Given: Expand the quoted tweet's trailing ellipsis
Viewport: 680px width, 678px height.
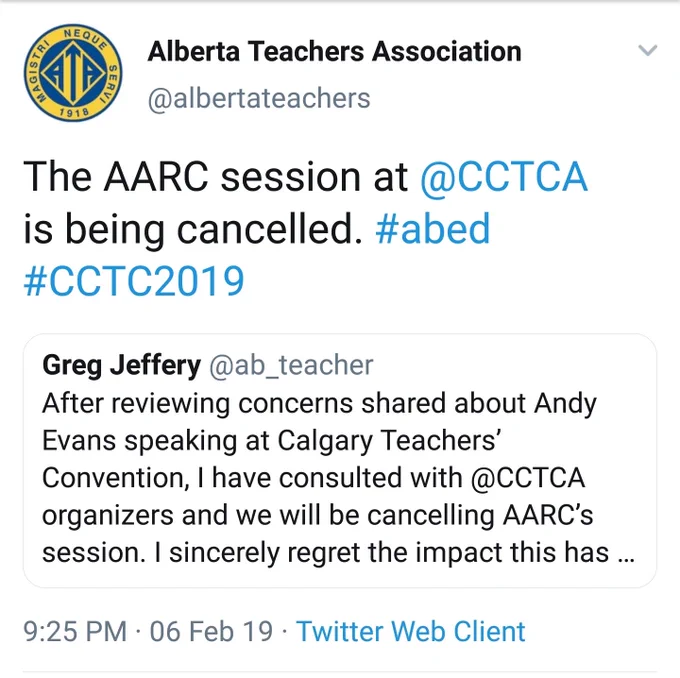Looking at the screenshot, I should (x=626, y=559).
